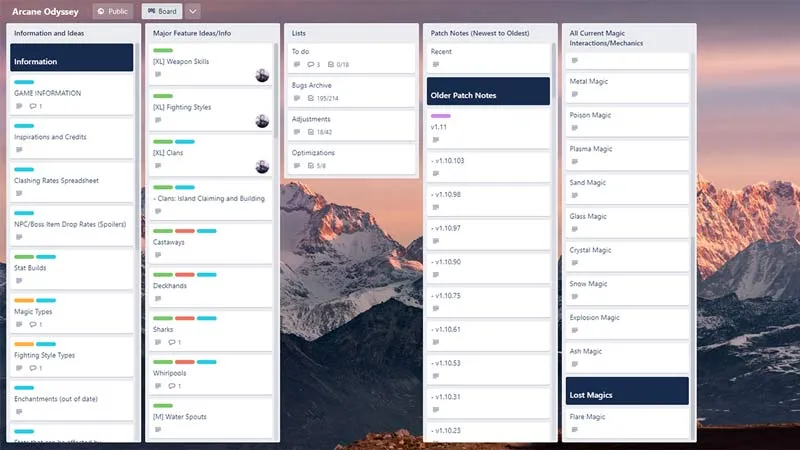Click checklist 195/214 badge on Bugs Archive
This screenshot has height=450, width=800.
[x=323, y=98]
